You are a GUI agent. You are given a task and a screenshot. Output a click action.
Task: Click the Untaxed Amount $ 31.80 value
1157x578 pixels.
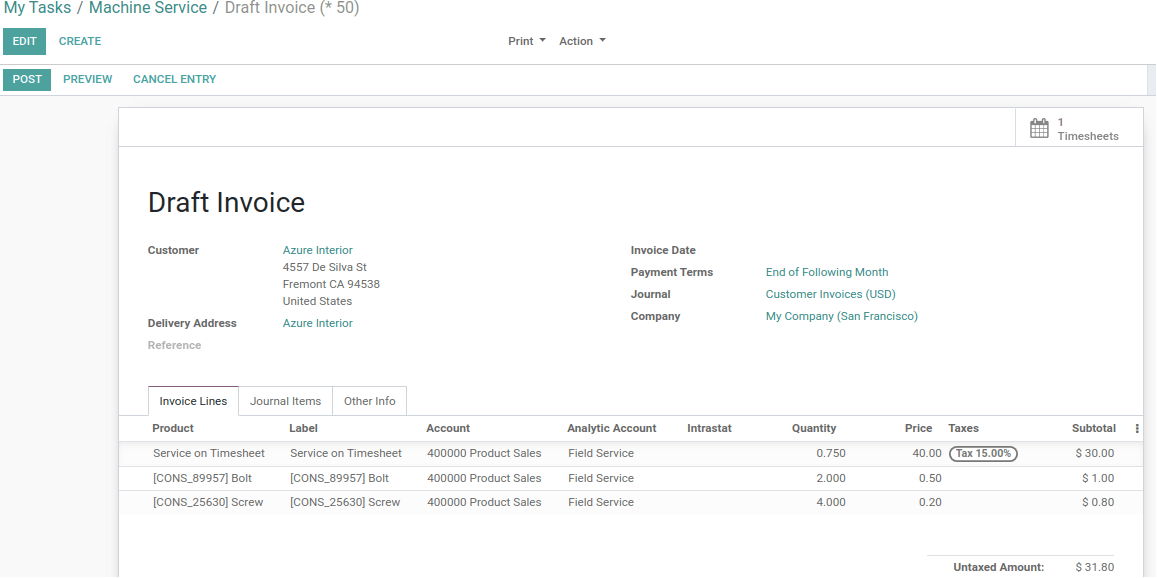pos(1095,567)
